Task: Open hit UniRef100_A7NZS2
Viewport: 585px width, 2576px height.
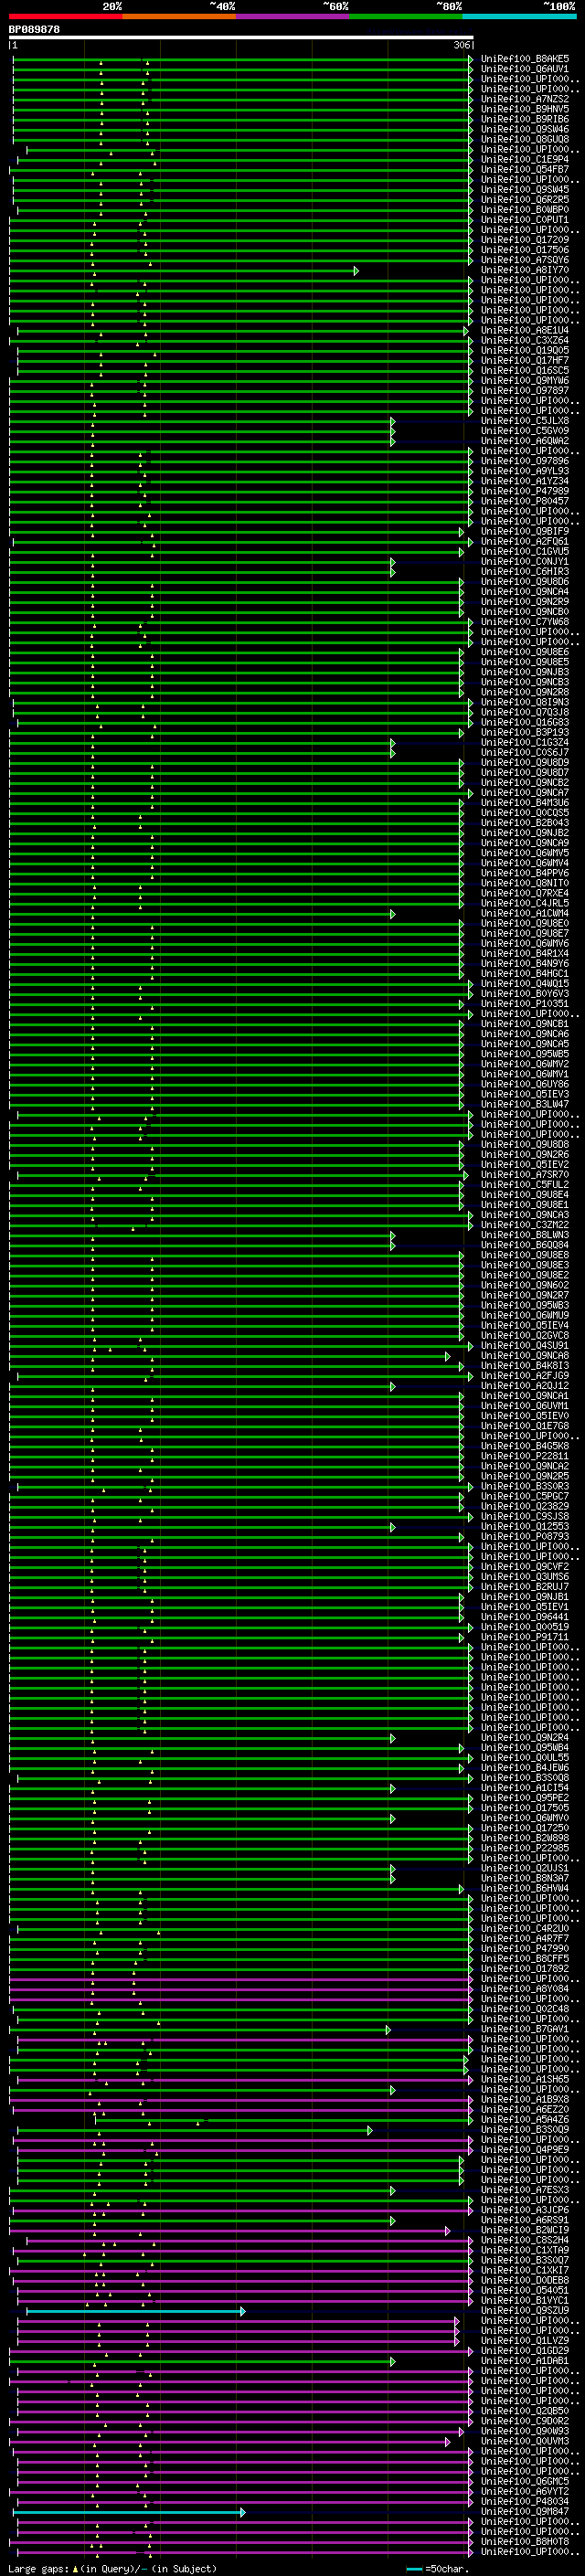Action: tap(525, 99)
